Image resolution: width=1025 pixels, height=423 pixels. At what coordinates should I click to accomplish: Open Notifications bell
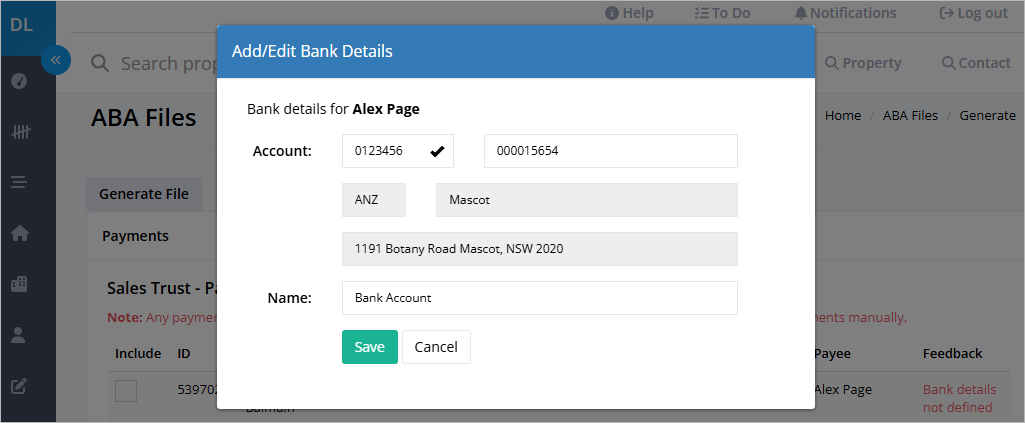[x=845, y=13]
